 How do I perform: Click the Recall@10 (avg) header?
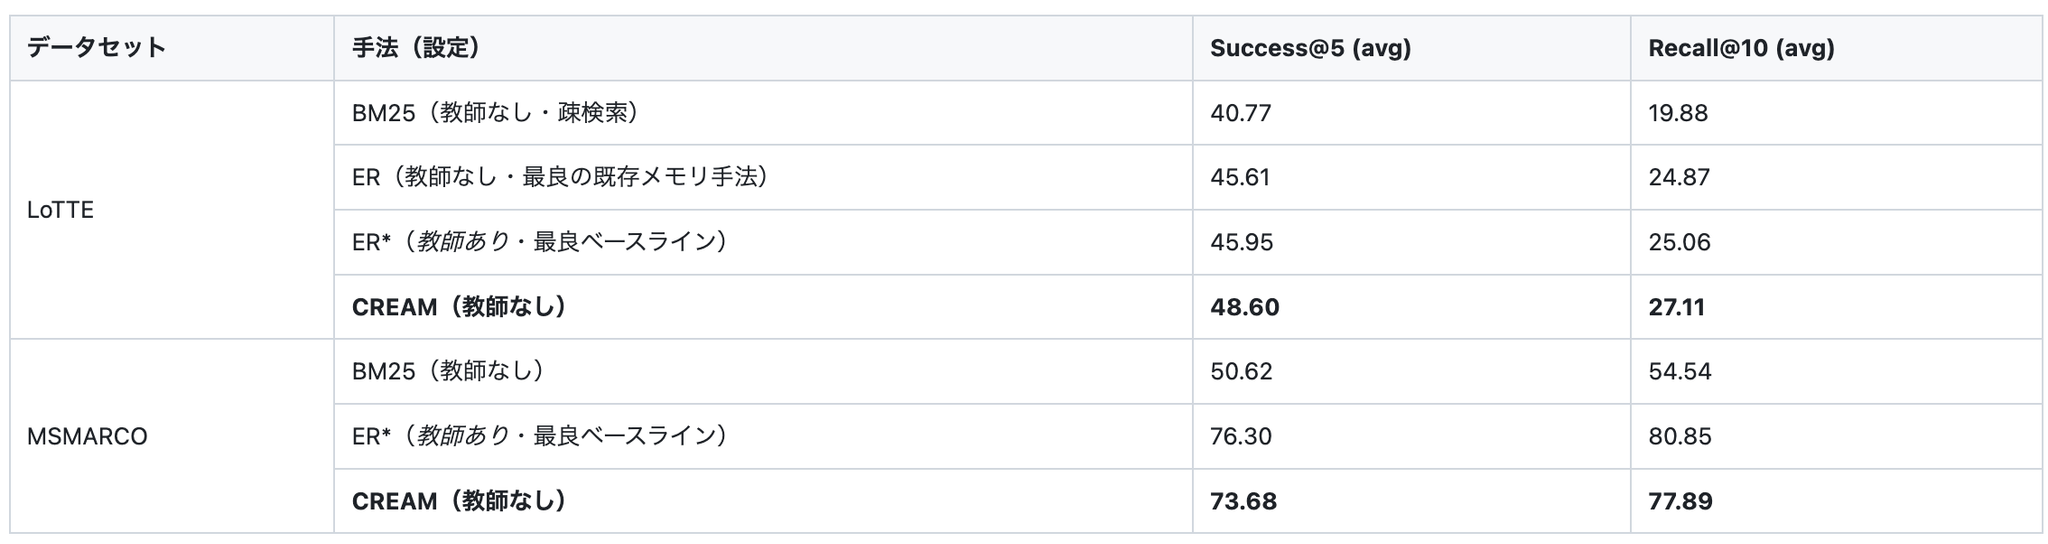coord(1741,48)
